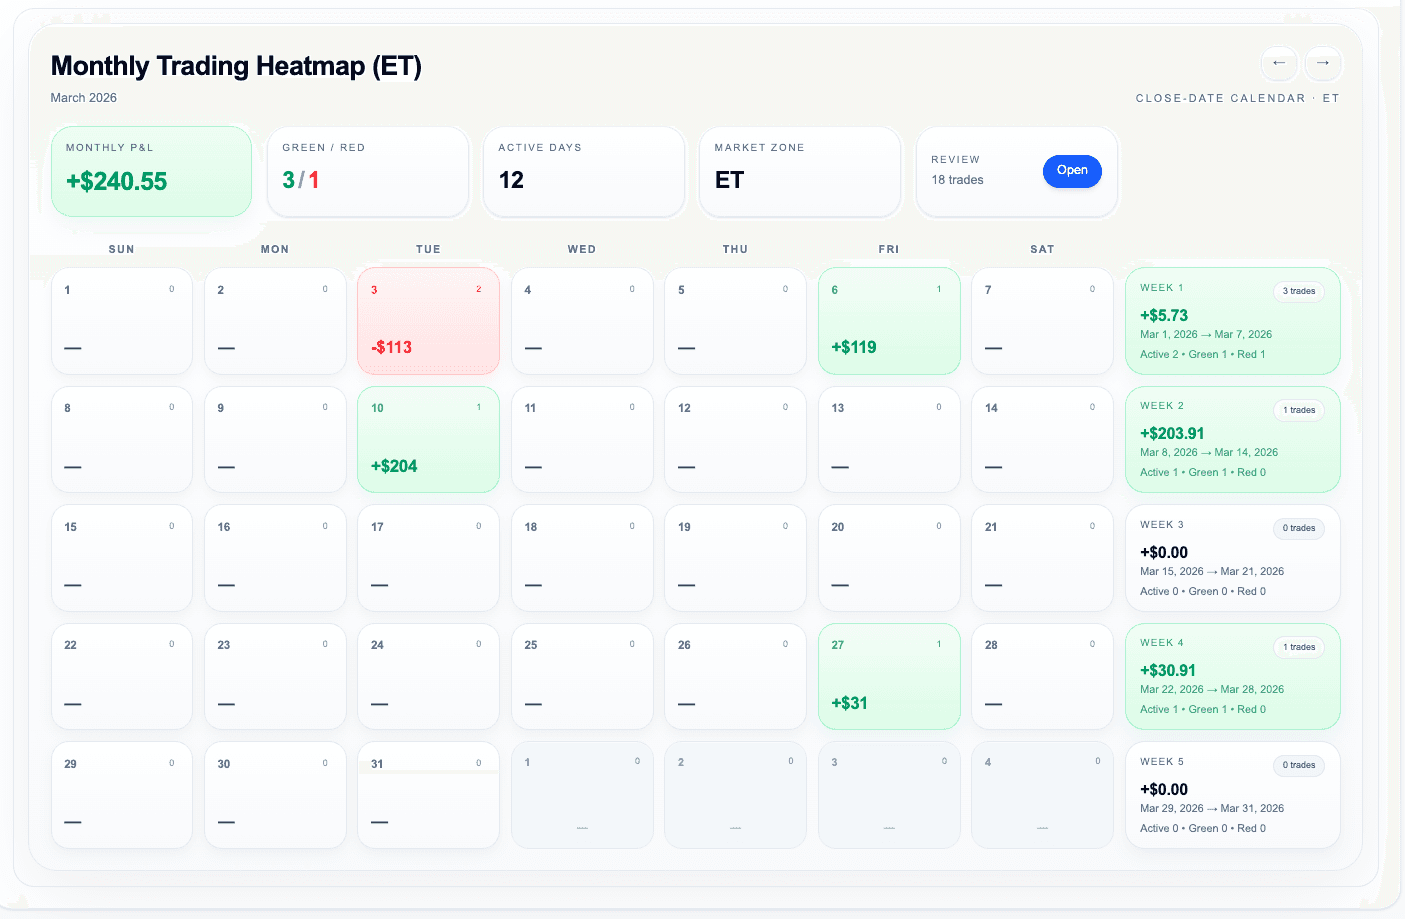Image resolution: width=1405 pixels, height=919 pixels.
Task: Select the March 26 day cell
Action: coord(735,676)
